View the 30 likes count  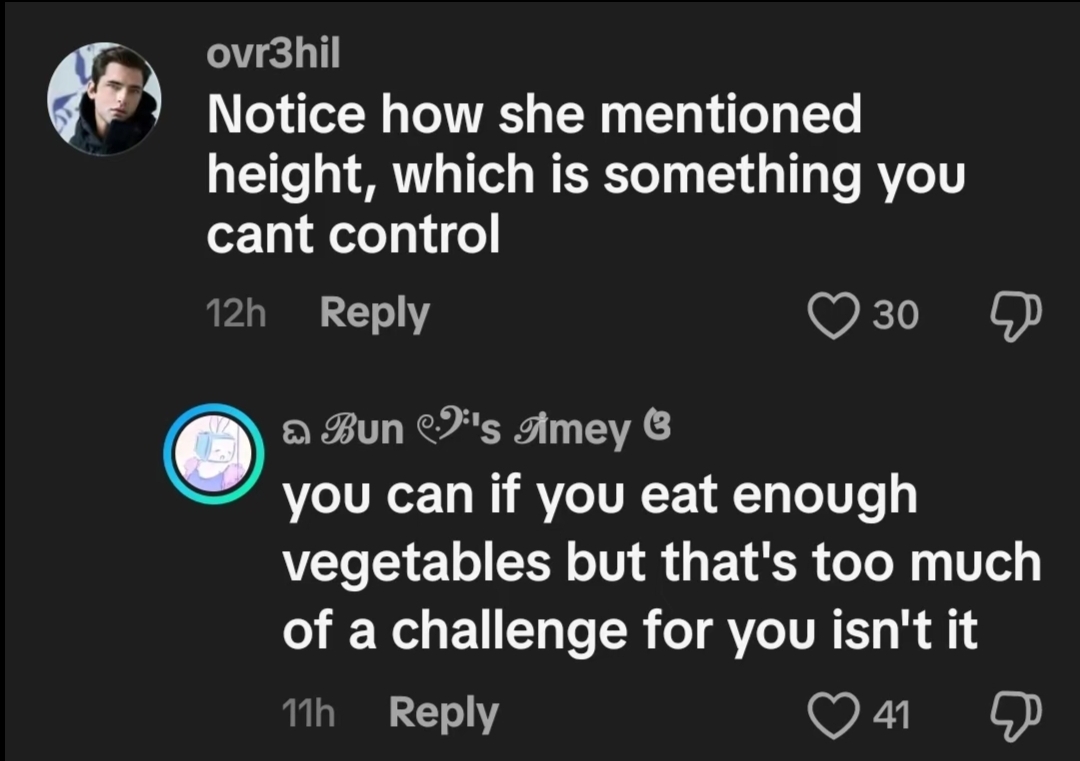895,315
